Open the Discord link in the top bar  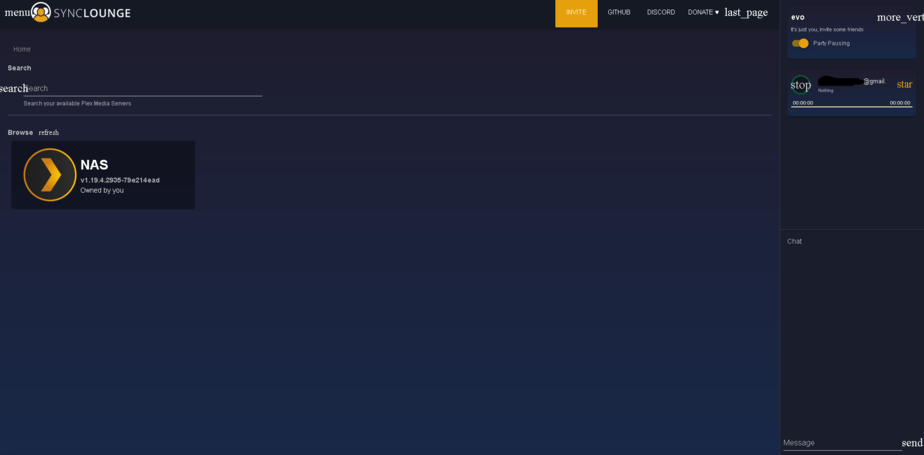coord(661,13)
